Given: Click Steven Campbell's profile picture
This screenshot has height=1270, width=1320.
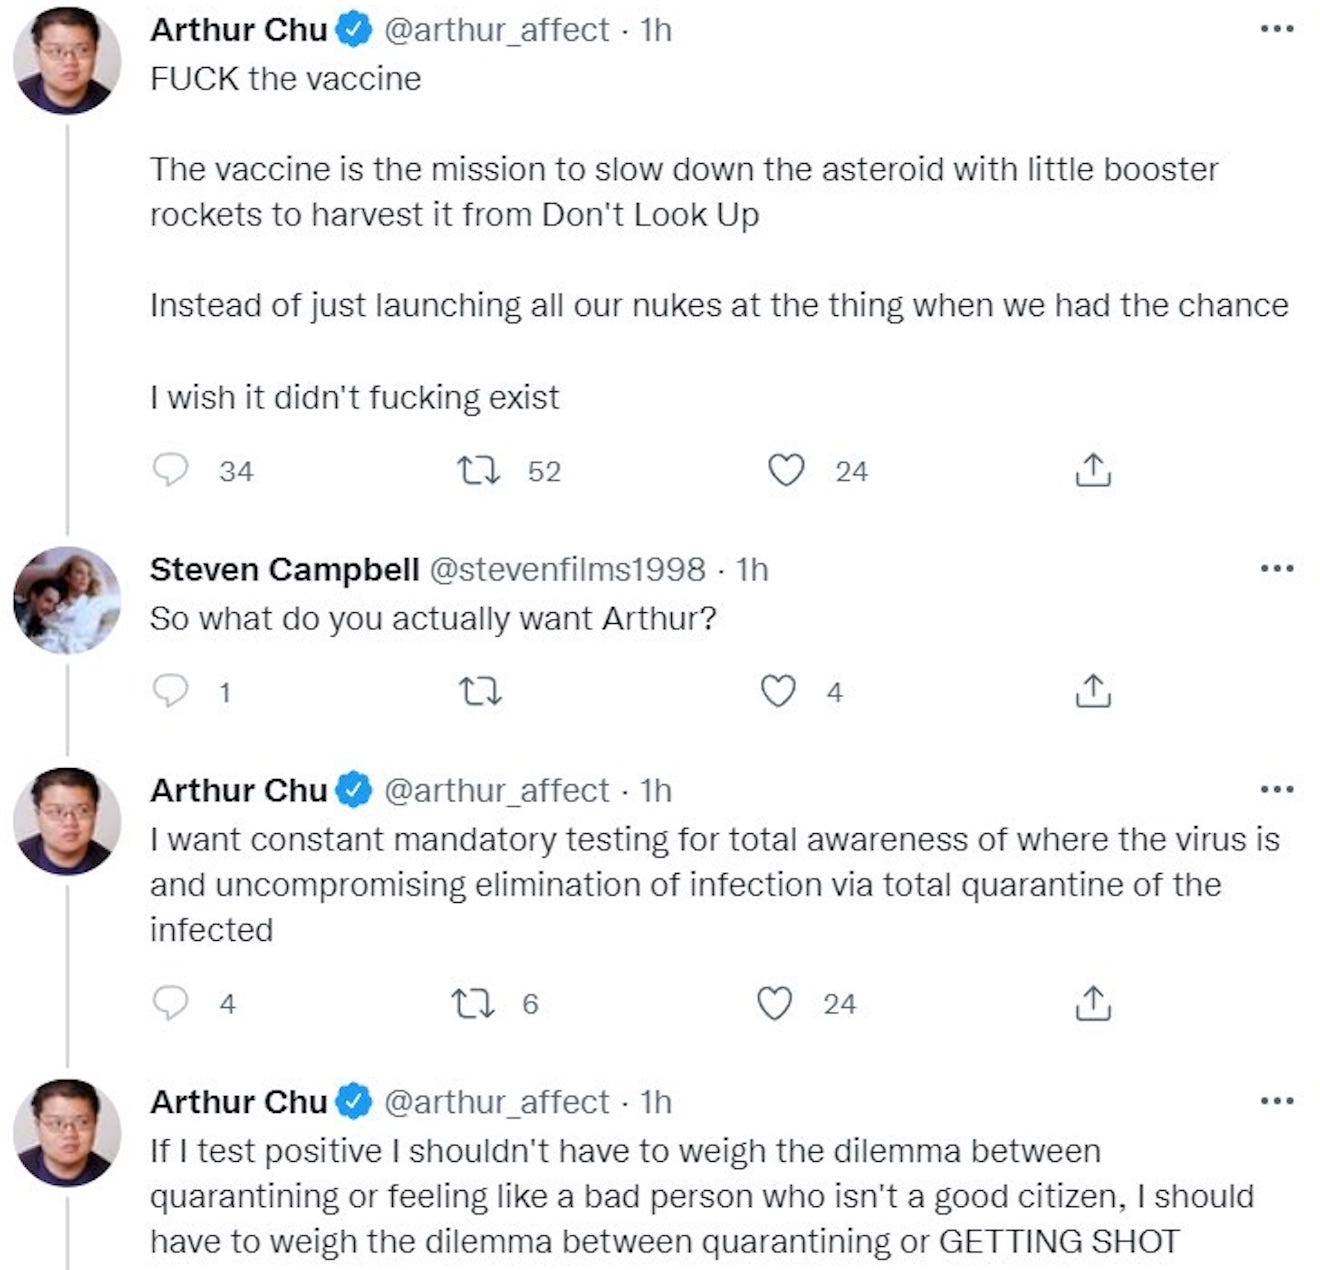Looking at the screenshot, I should pos(67,600).
